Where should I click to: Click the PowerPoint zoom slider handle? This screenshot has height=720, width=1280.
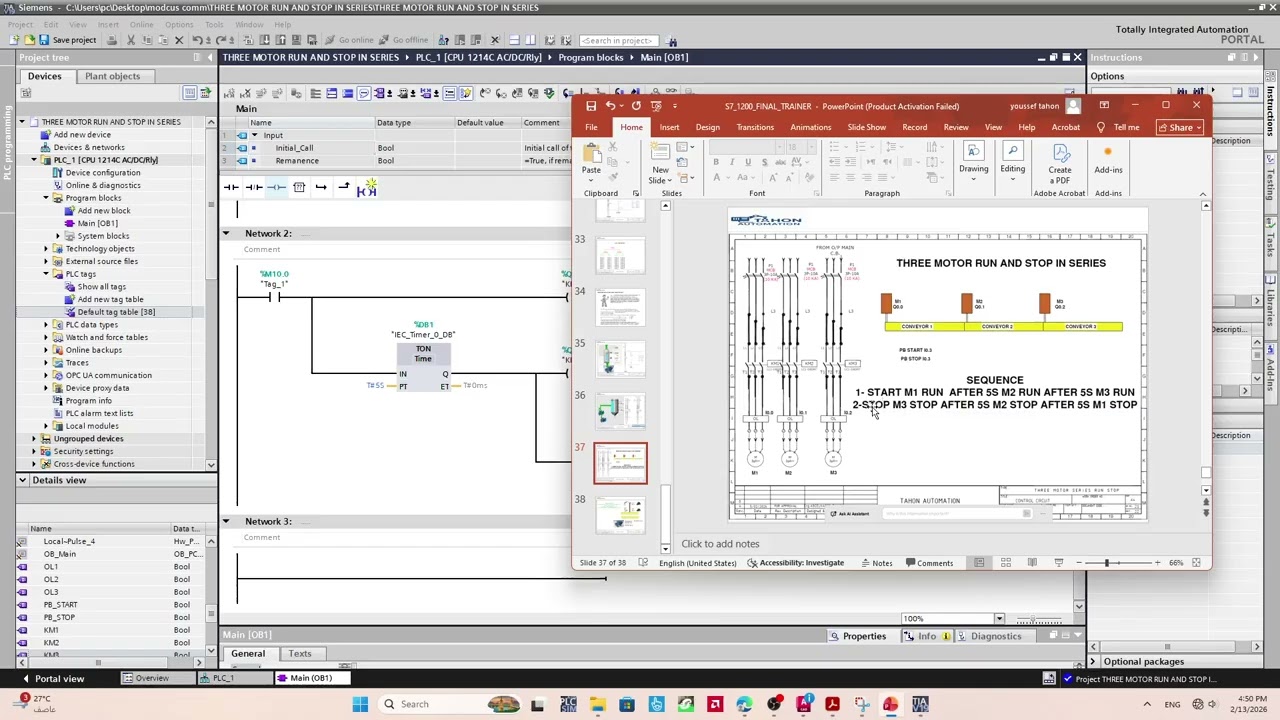tap(1107, 563)
